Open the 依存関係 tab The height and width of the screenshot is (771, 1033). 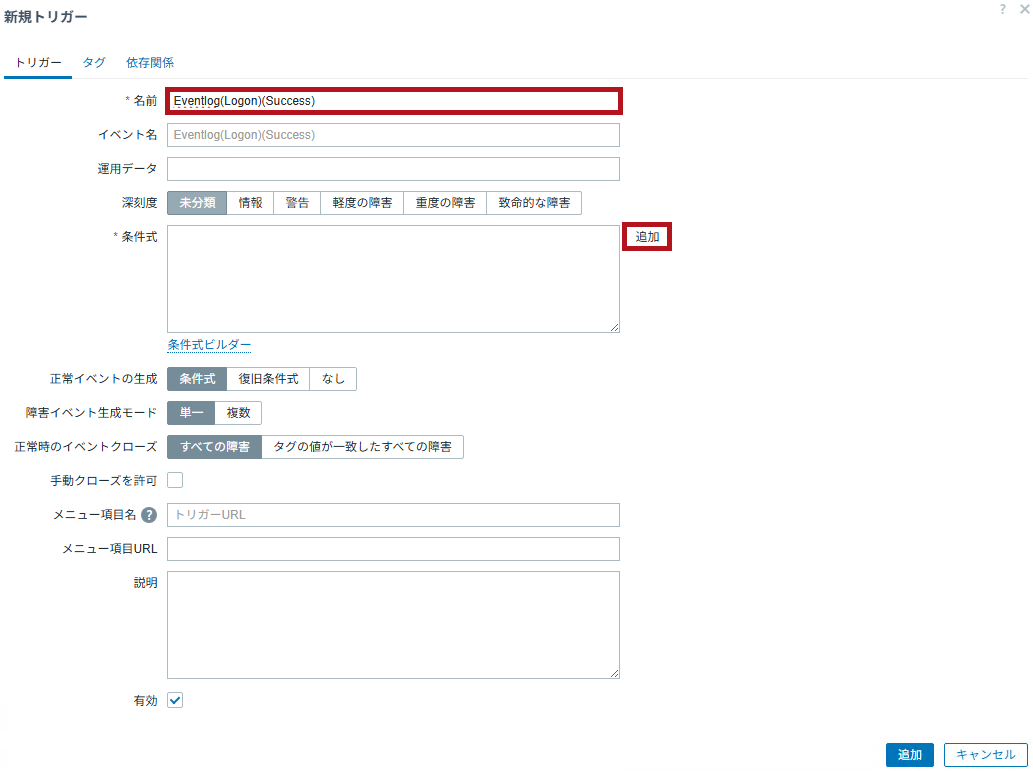click(x=150, y=62)
